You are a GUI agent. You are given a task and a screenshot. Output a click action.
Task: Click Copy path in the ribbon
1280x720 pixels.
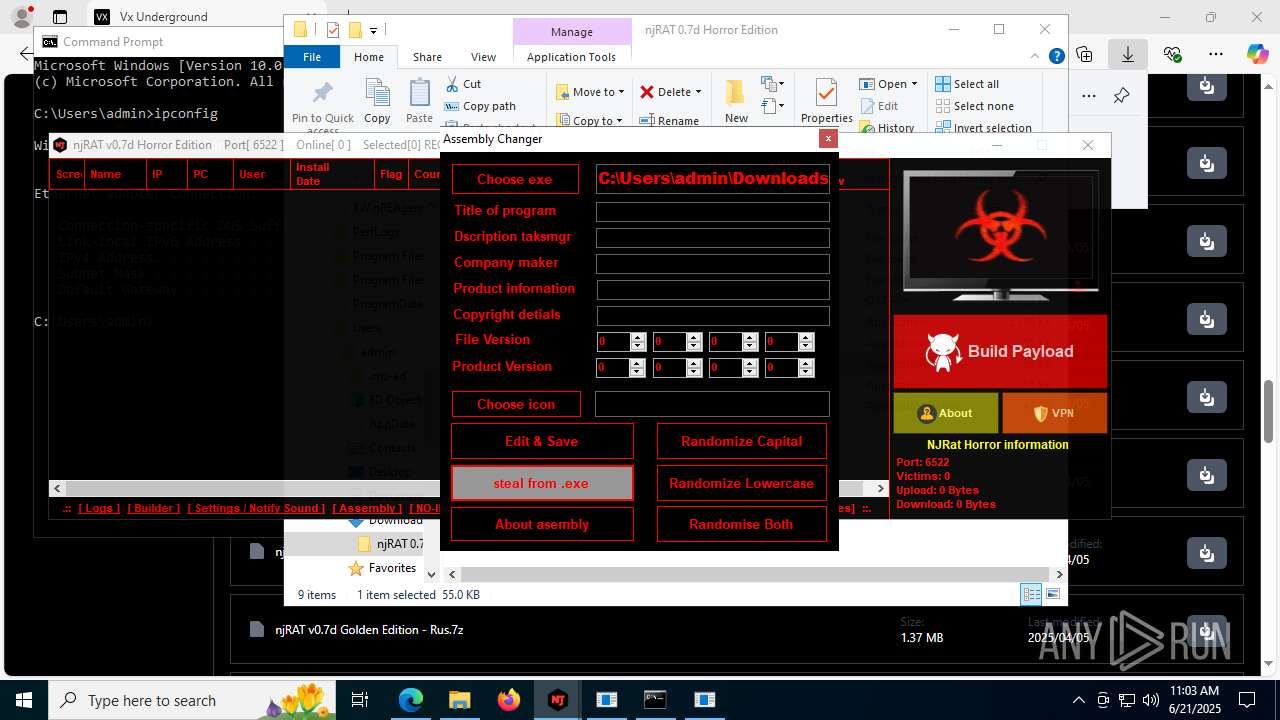pos(479,106)
